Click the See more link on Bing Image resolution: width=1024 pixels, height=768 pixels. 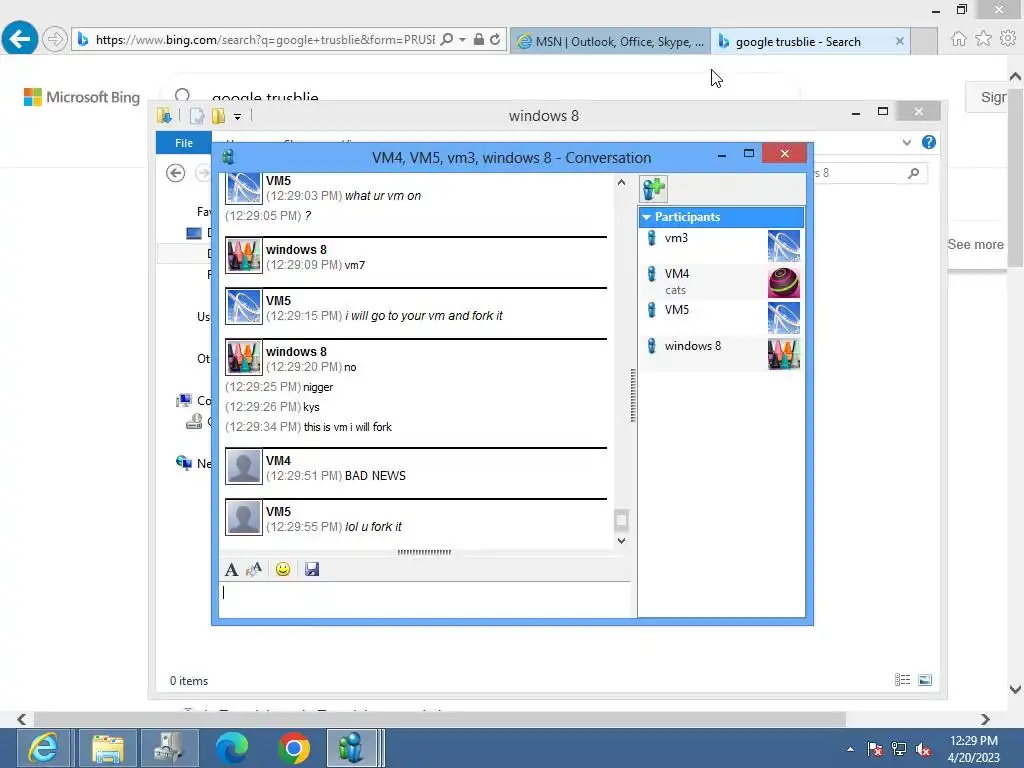(x=975, y=244)
